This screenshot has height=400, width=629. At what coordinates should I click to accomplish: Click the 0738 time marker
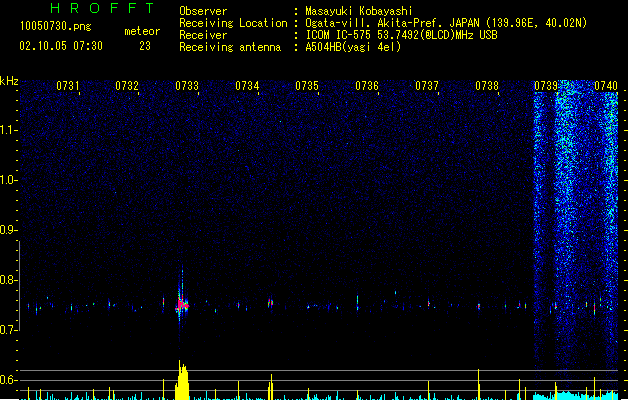click(487, 86)
